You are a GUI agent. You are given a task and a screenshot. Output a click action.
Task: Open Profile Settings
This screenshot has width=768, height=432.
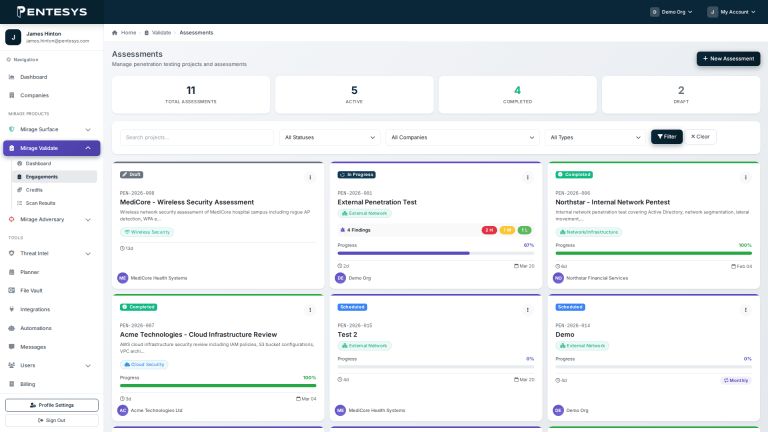tap(52, 405)
